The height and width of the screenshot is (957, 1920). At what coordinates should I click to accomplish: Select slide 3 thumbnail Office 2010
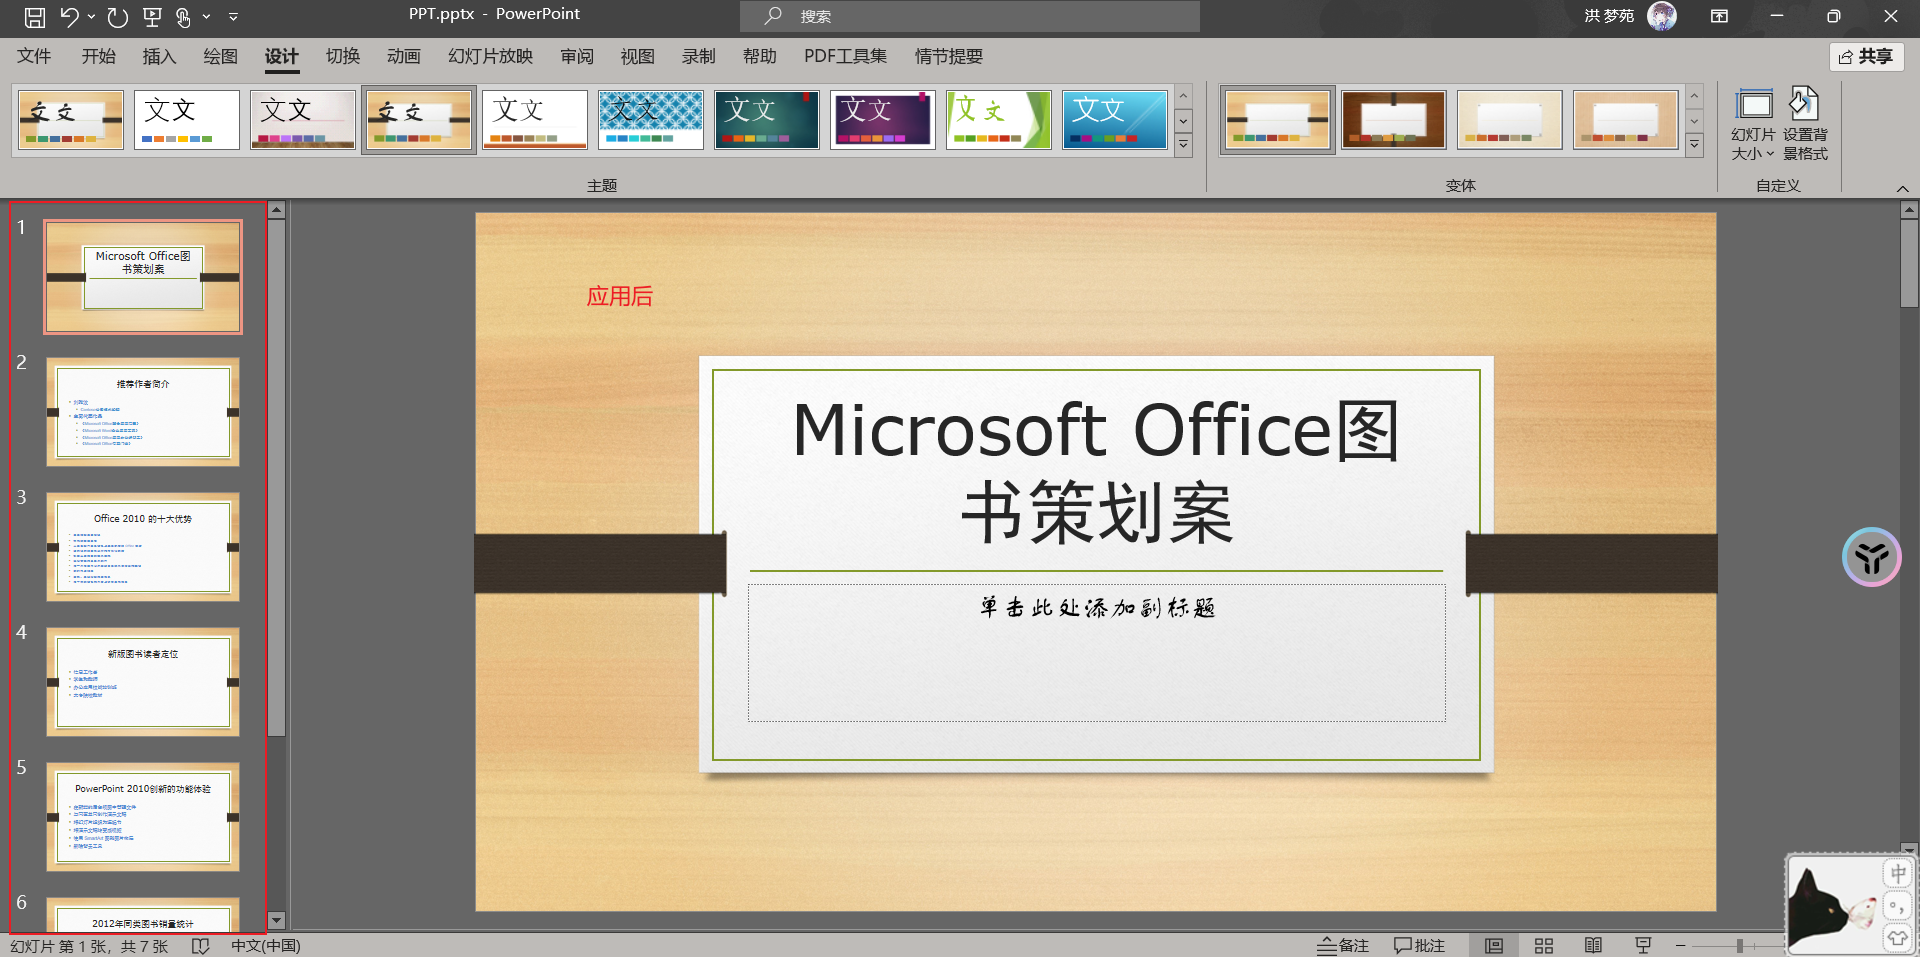pos(143,547)
